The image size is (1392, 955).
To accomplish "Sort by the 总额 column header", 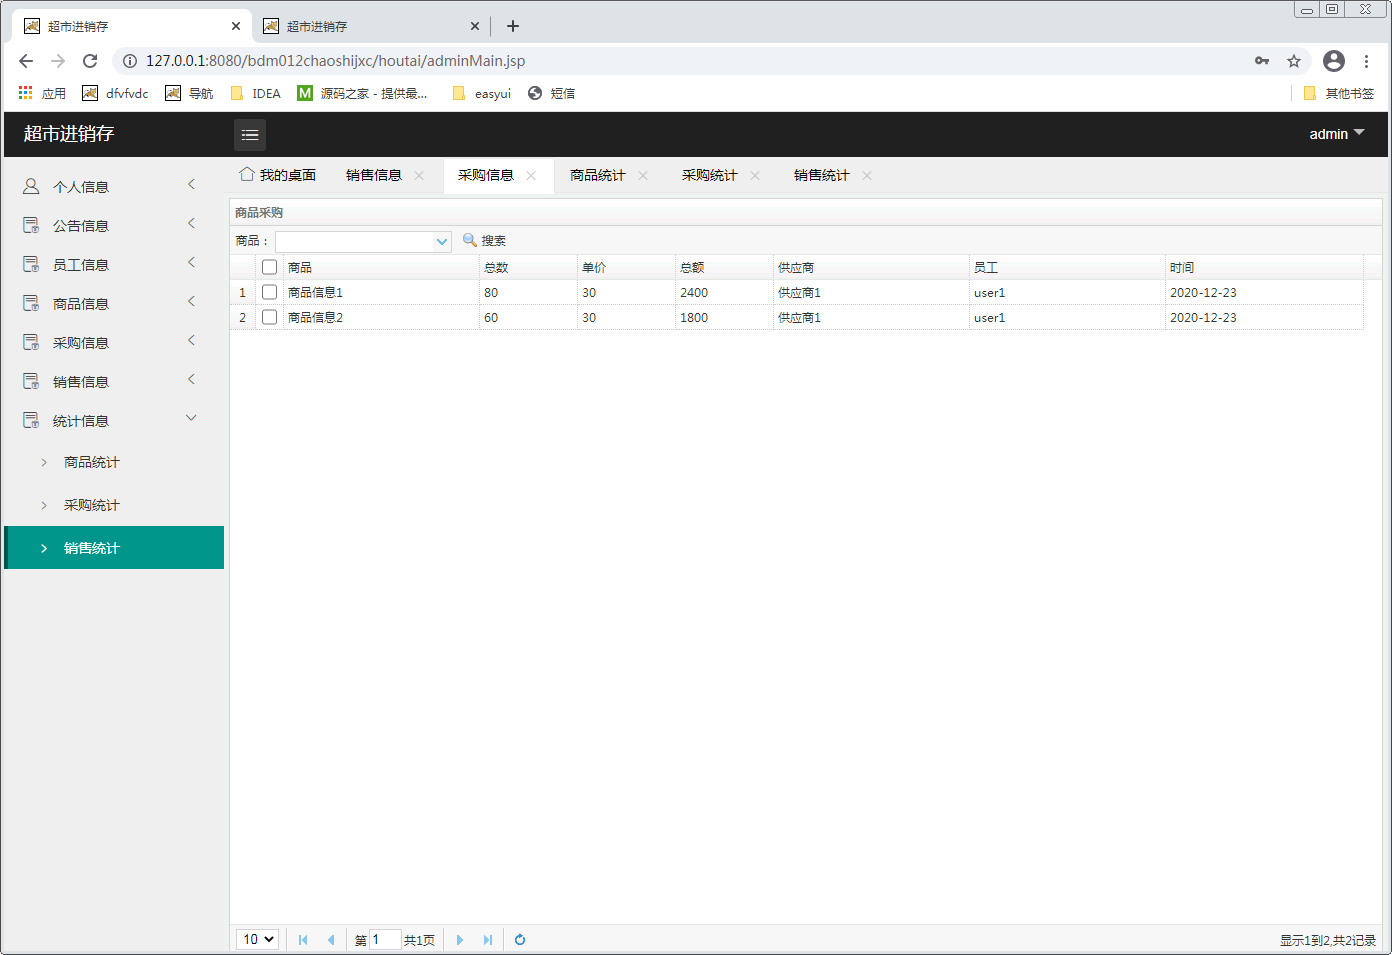I will (x=725, y=267).
